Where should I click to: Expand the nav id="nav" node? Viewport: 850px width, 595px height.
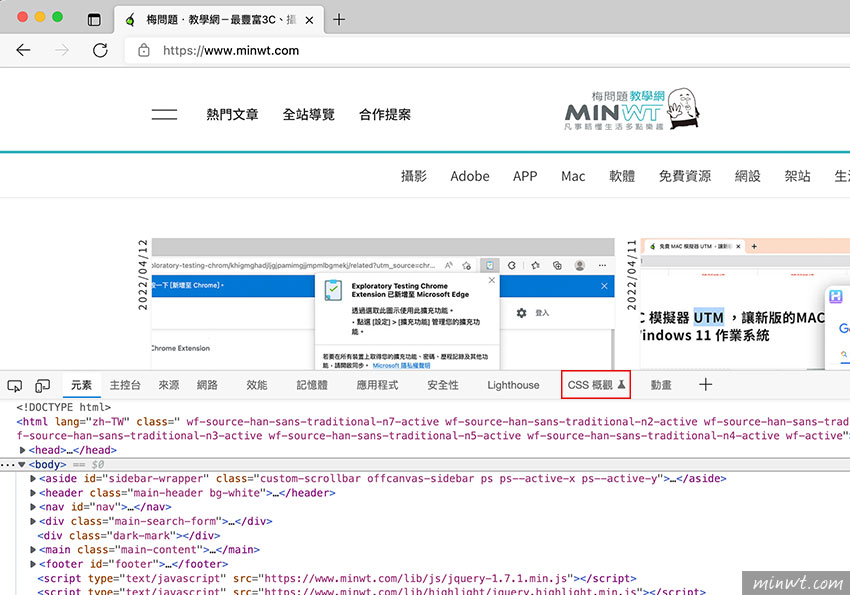click(33, 507)
